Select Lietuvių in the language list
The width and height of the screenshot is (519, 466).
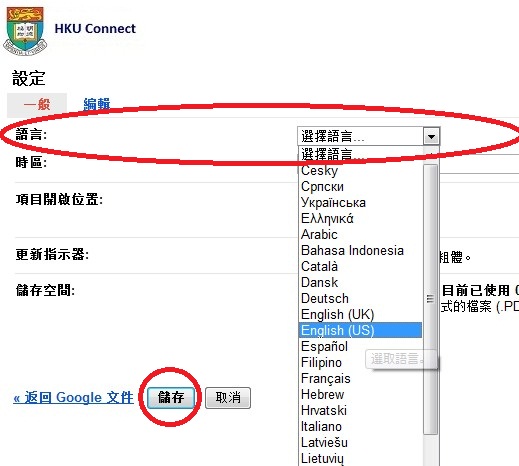pos(360,458)
